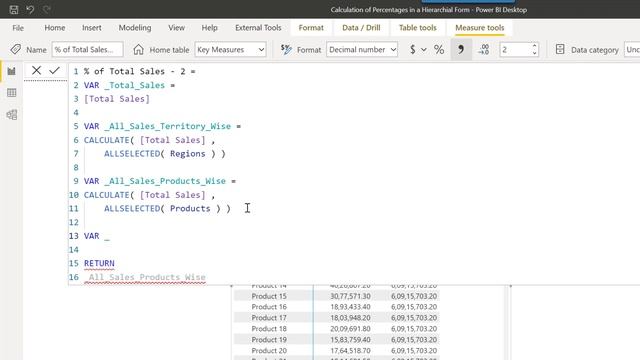Select the Product 17 row label
Image resolution: width=640 pixels, height=360 pixels.
coord(269,318)
